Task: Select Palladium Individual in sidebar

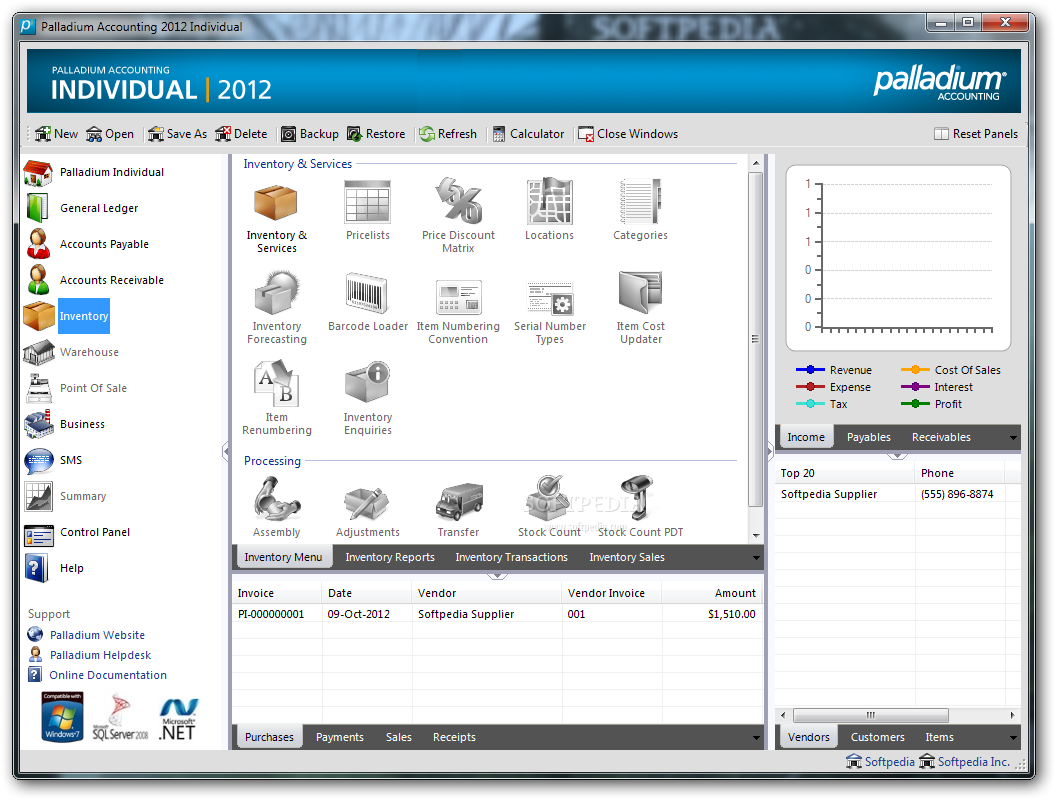Action: [94, 172]
